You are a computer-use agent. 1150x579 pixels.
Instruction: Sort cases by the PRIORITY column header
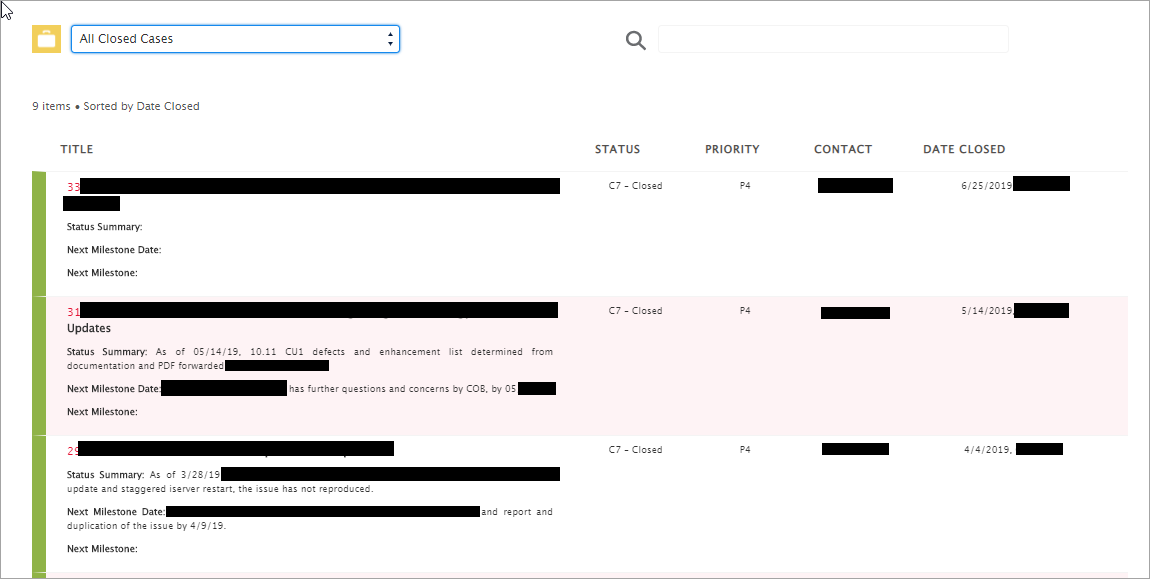pos(732,148)
